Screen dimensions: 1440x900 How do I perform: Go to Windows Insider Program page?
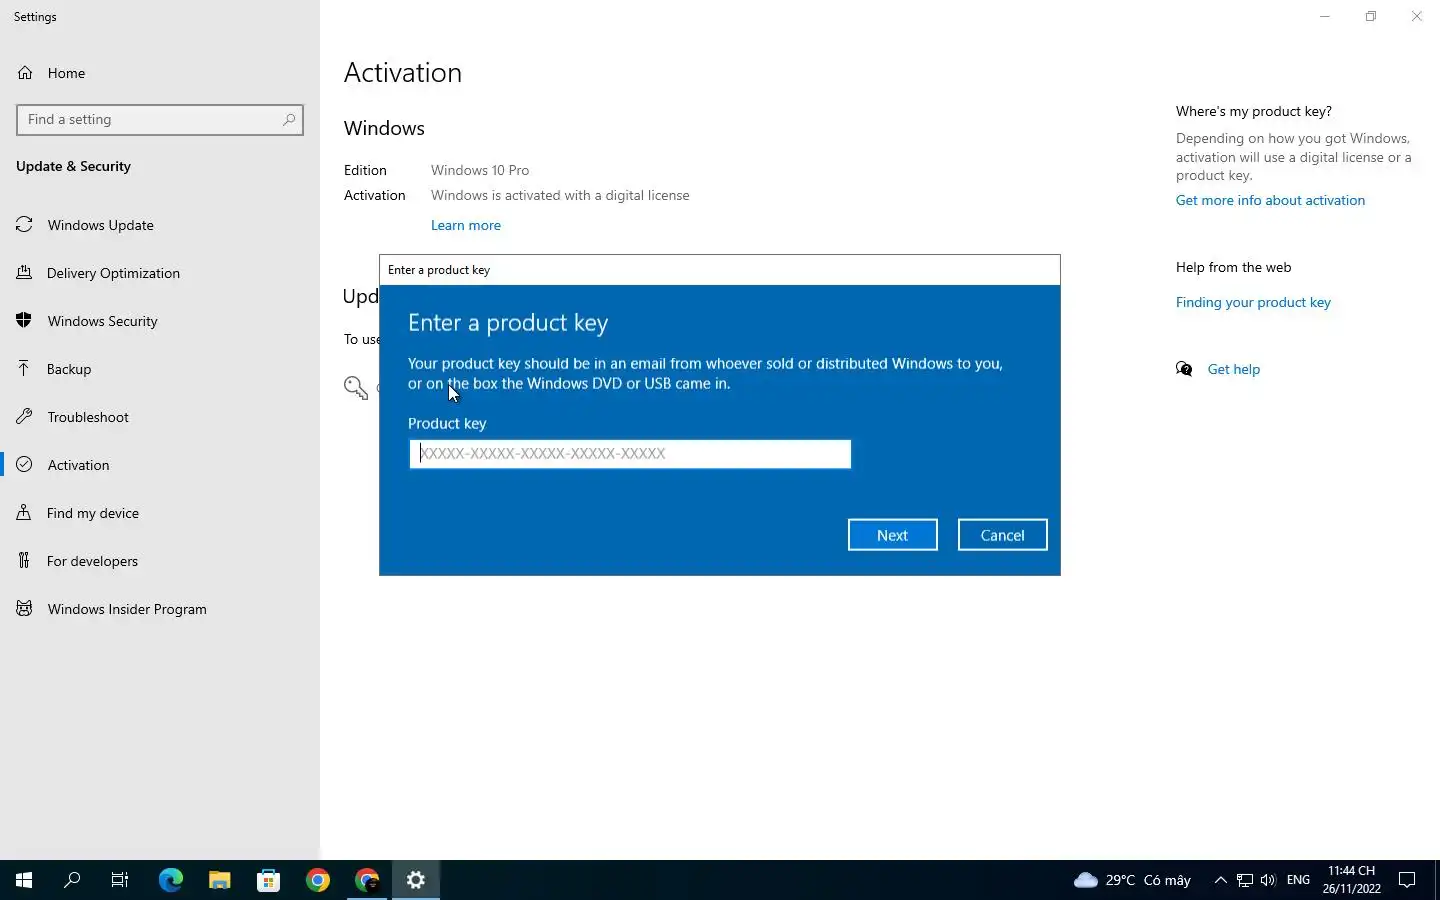tap(160, 609)
